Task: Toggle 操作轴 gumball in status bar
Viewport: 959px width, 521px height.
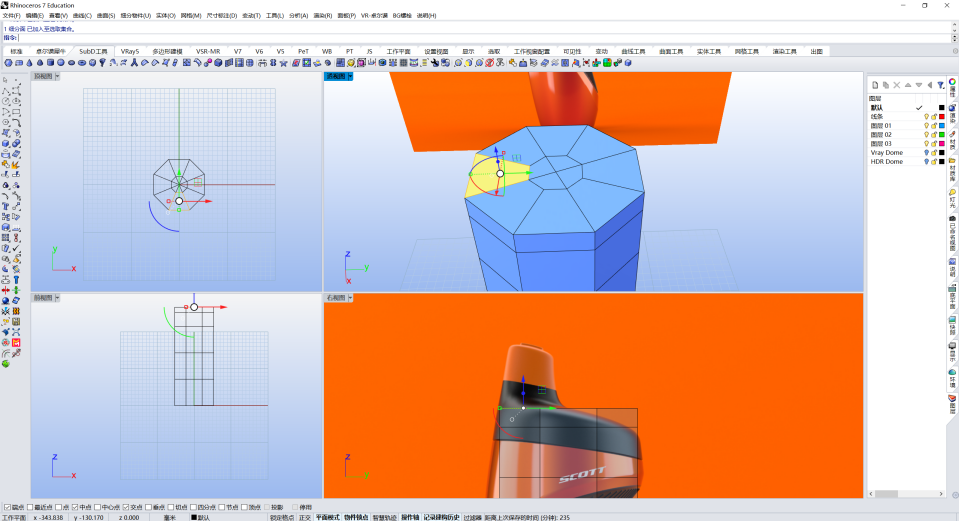Action: tap(410, 517)
